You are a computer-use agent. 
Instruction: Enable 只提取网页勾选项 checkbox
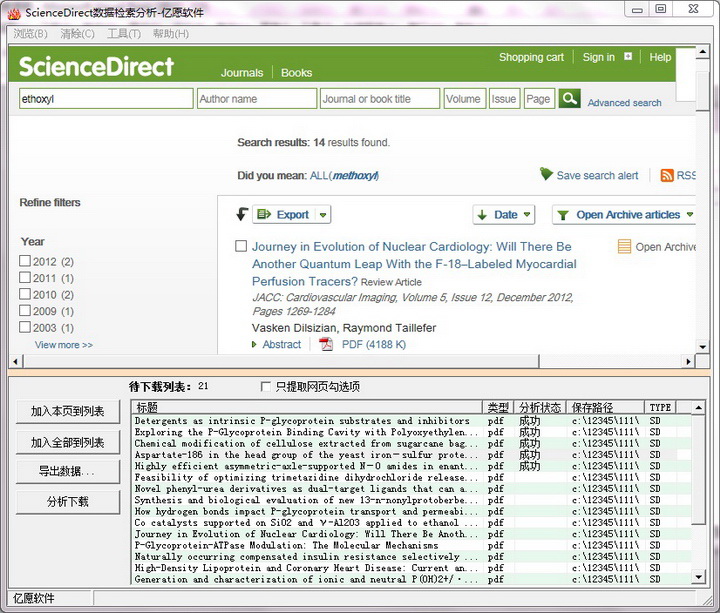pyautogui.click(x=265, y=386)
